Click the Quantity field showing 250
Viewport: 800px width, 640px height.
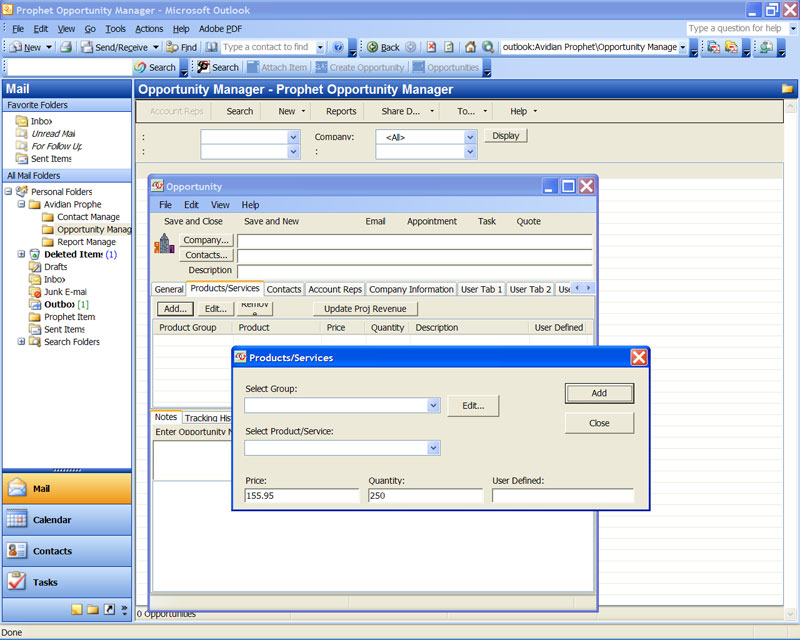[426, 496]
